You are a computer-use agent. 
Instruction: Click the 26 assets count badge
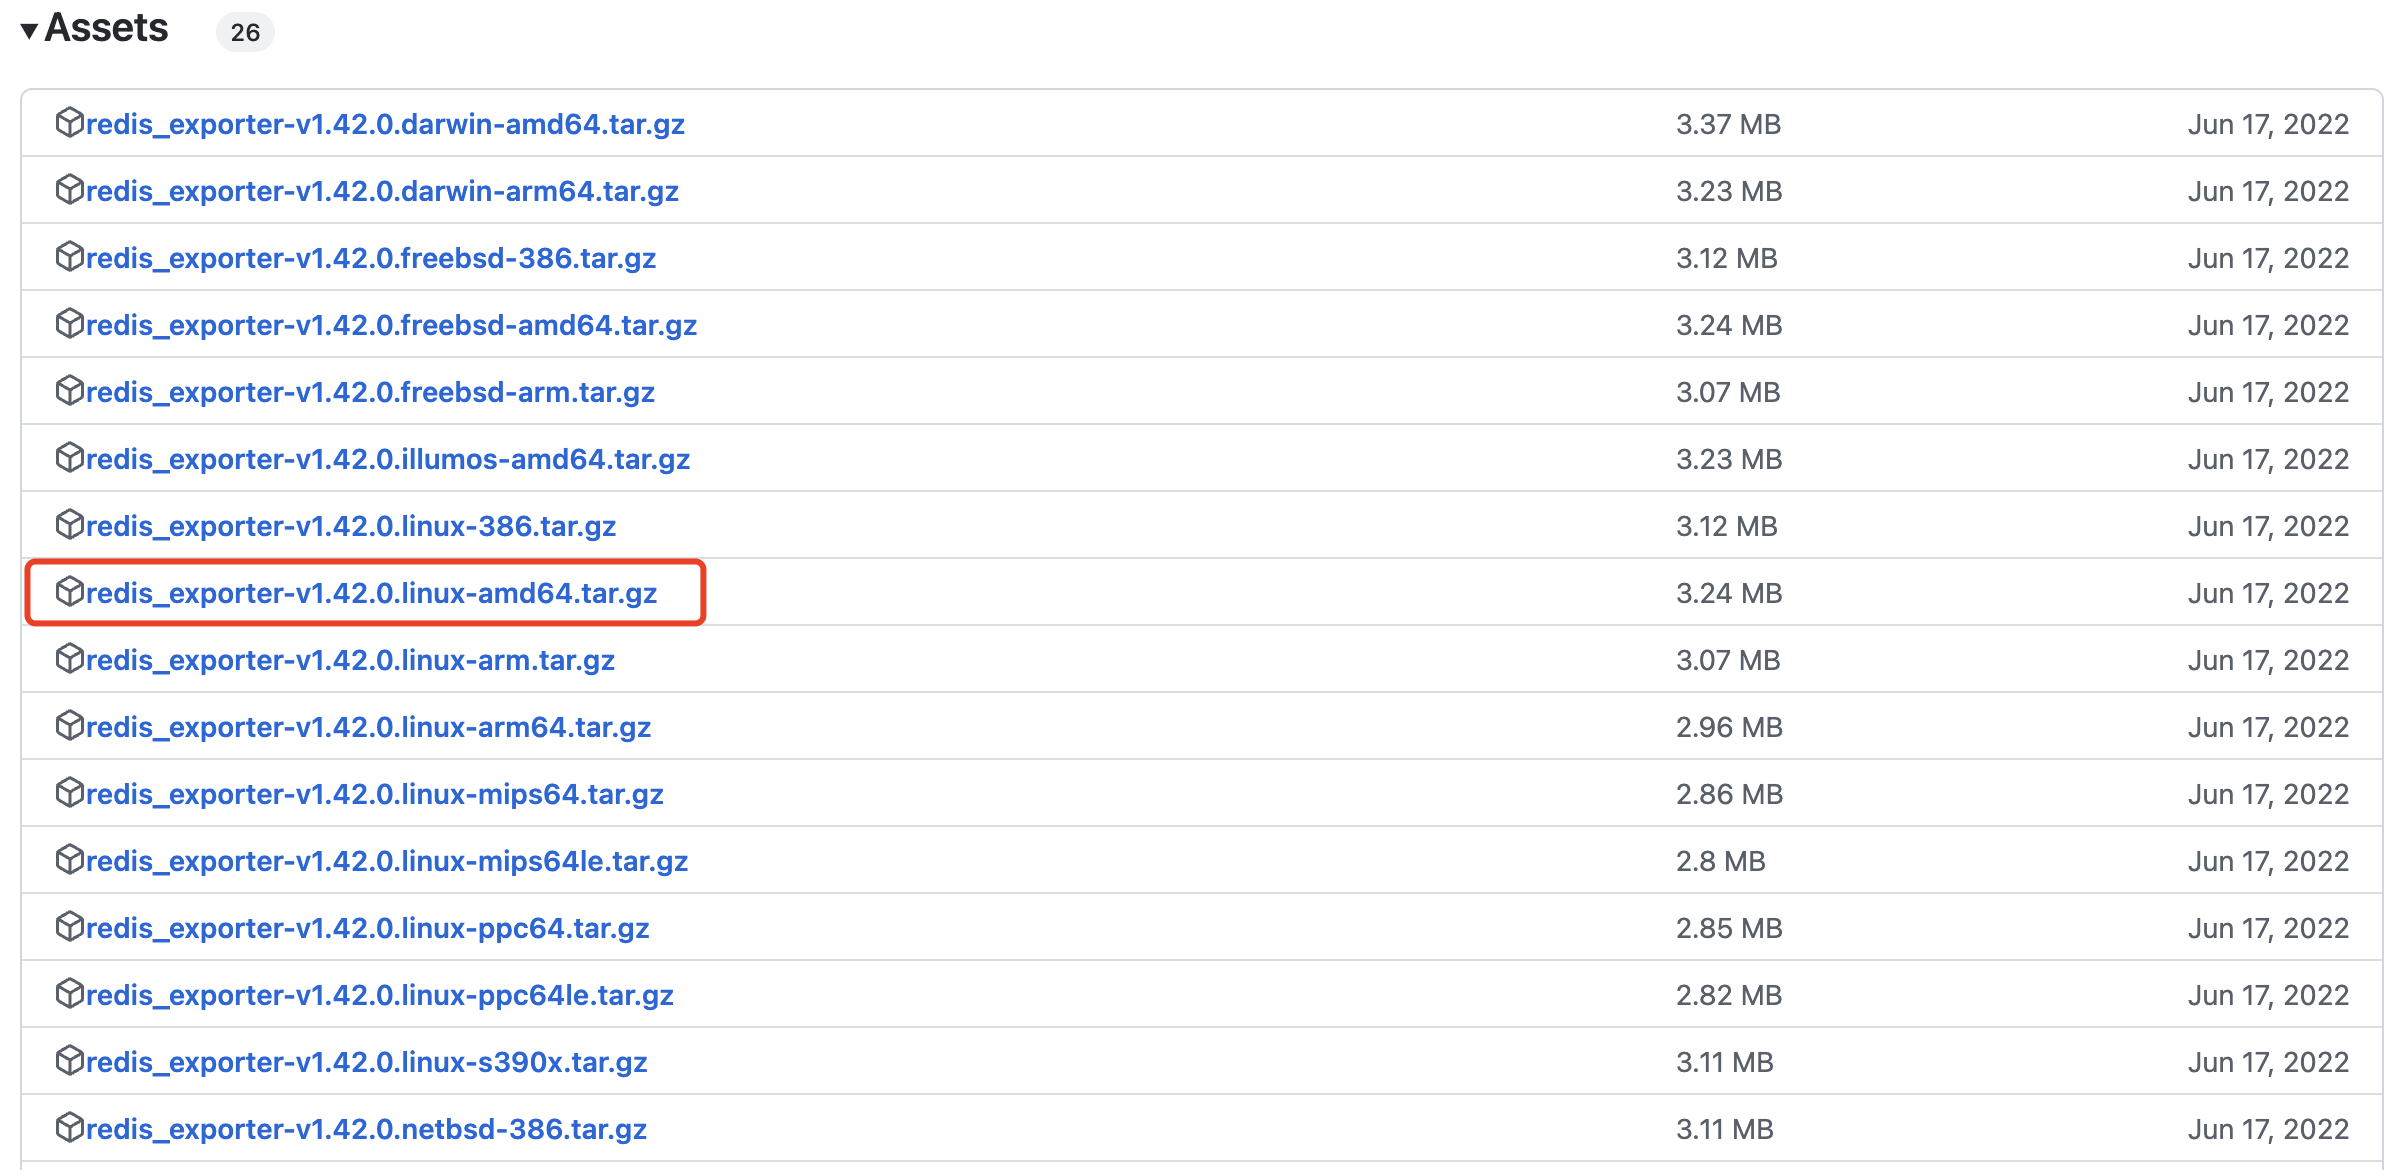[245, 32]
